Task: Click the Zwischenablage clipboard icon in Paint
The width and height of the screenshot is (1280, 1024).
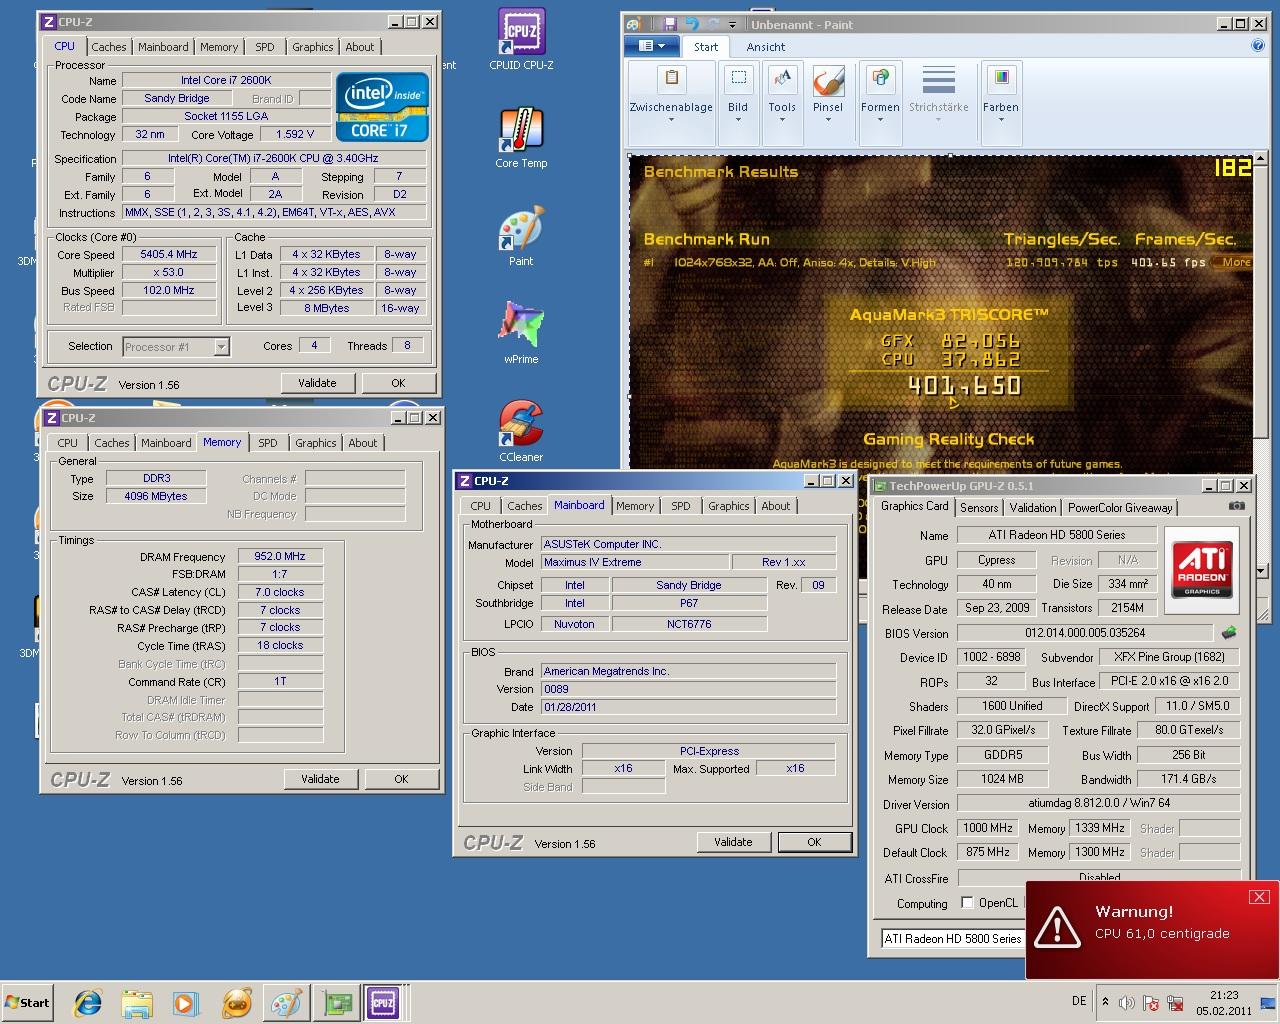Action: tap(671, 78)
